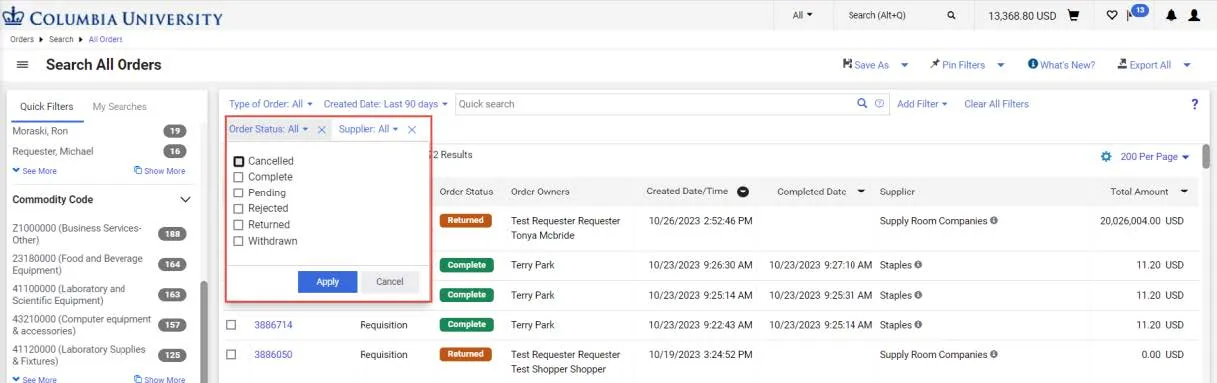Open notifications bell icon
1217x383 pixels.
(x=1170, y=15)
